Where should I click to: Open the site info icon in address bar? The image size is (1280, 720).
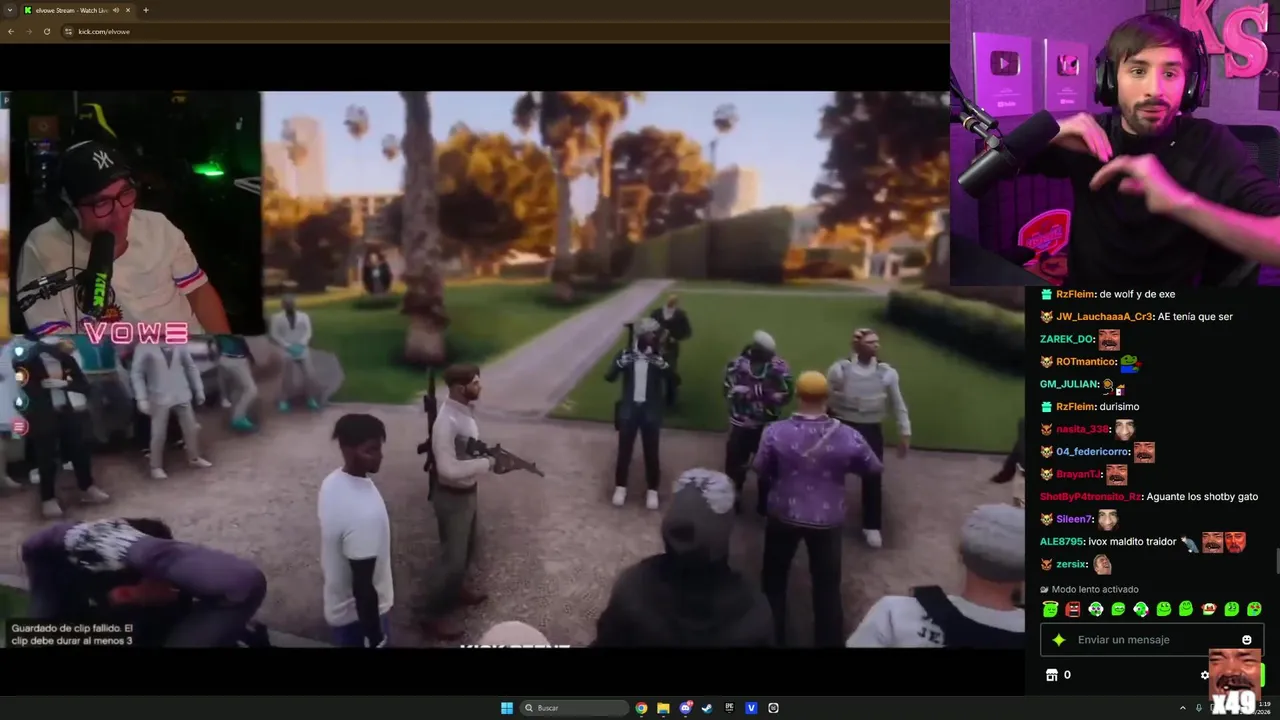68,31
